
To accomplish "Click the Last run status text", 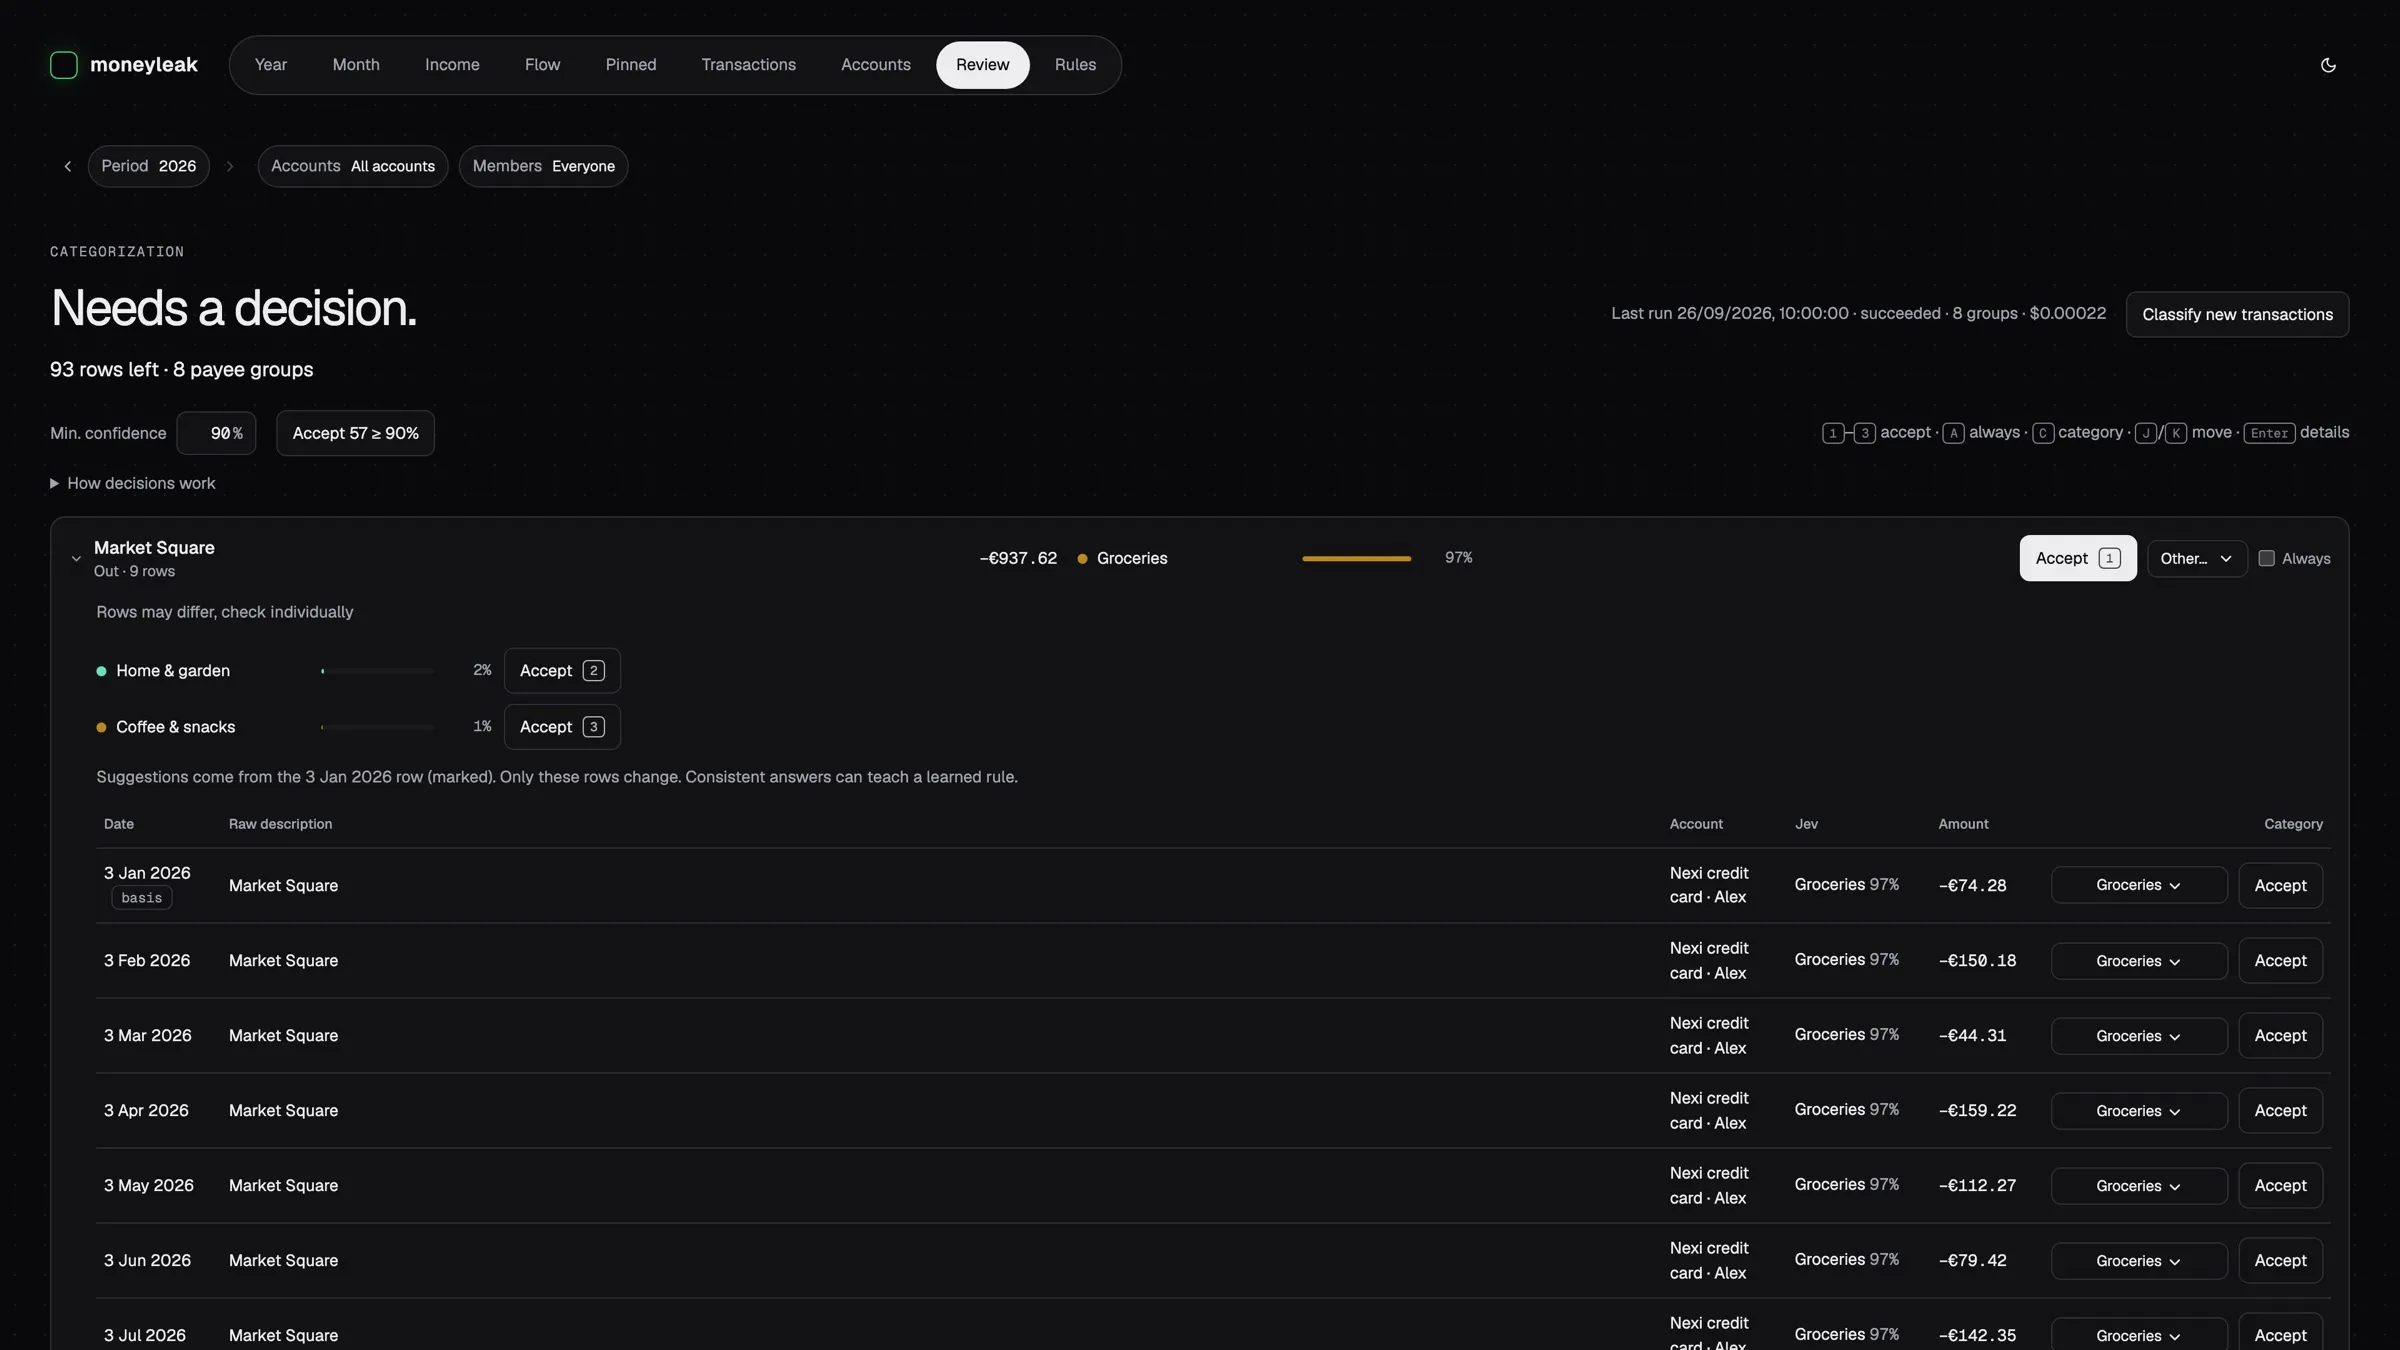I will pyautogui.click(x=1859, y=314).
